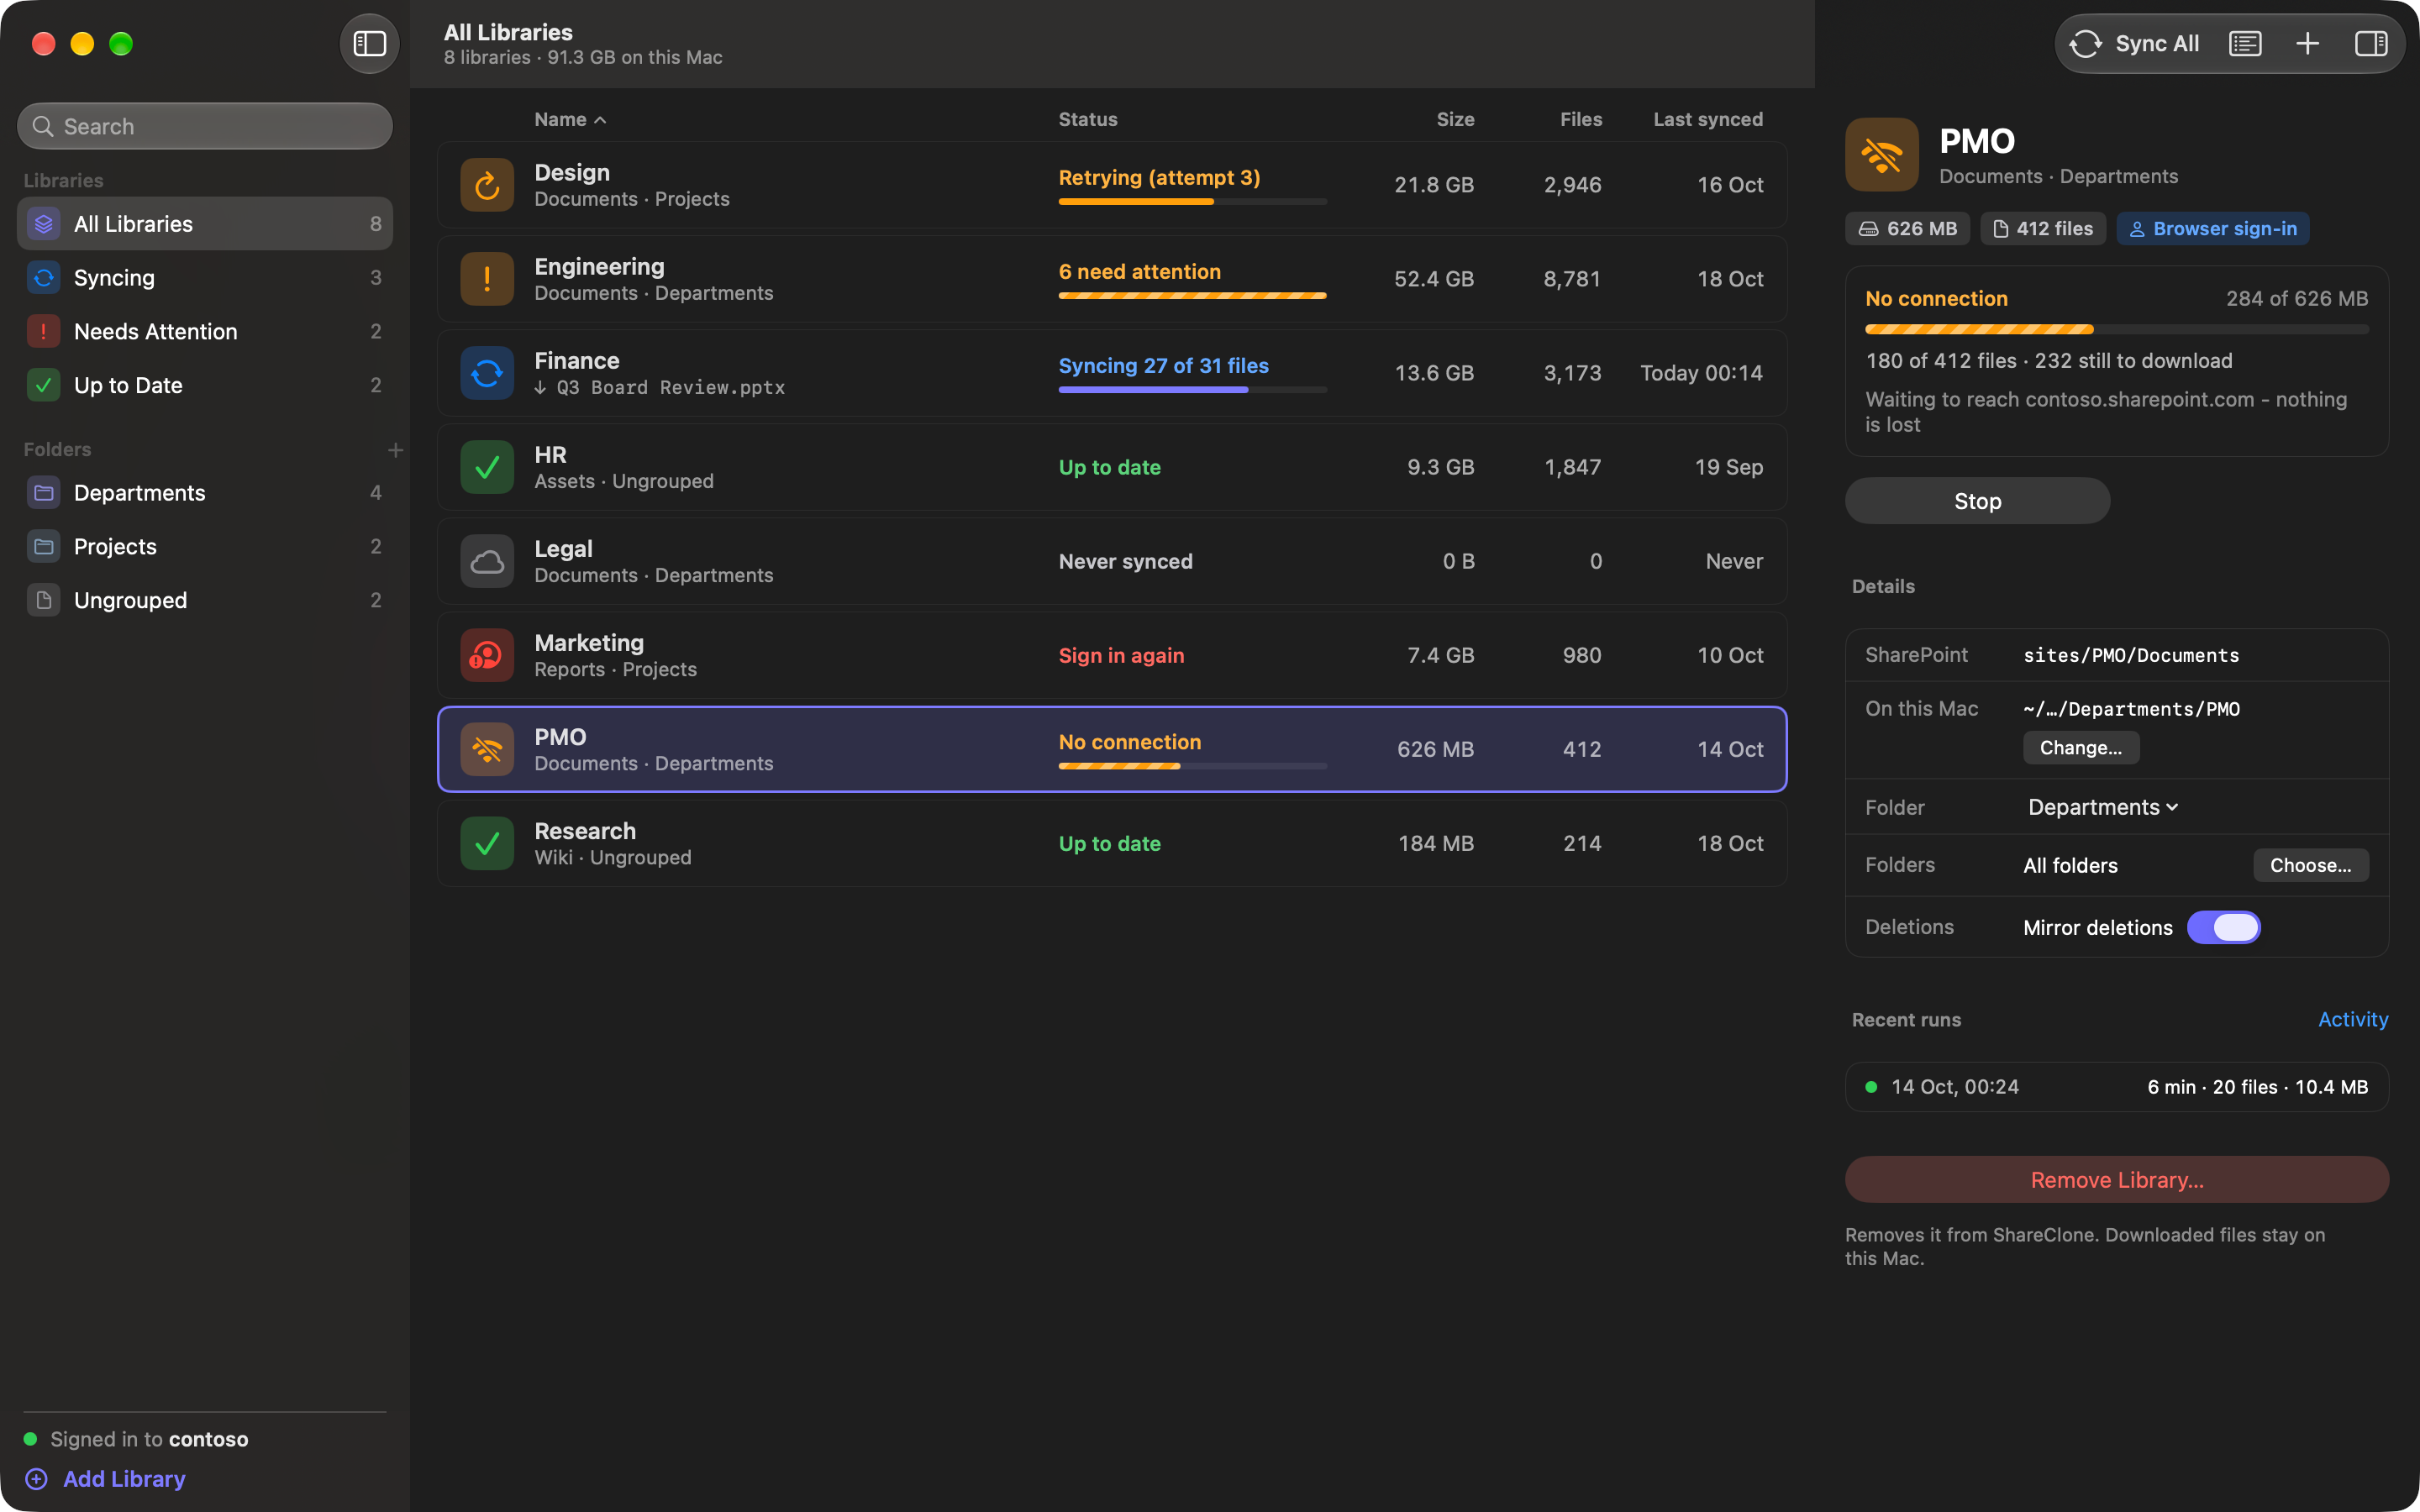Open the Projects folder in sidebar
This screenshot has height=1512, width=2420.
click(x=205, y=547)
